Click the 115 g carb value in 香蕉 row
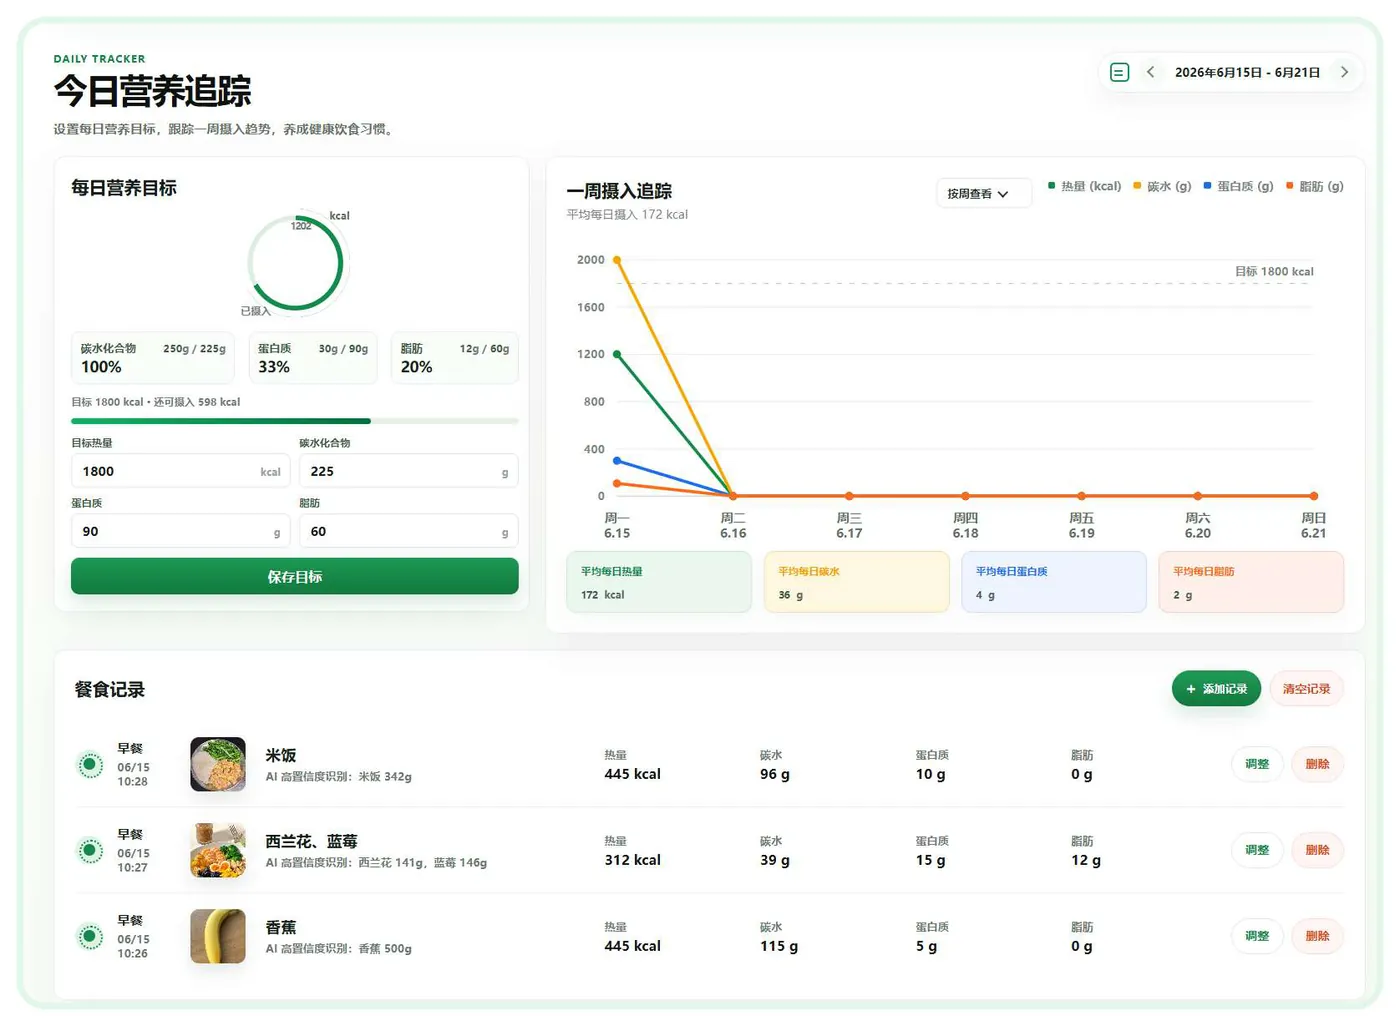Viewport: 1400px width, 1026px height. click(x=779, y=946)
